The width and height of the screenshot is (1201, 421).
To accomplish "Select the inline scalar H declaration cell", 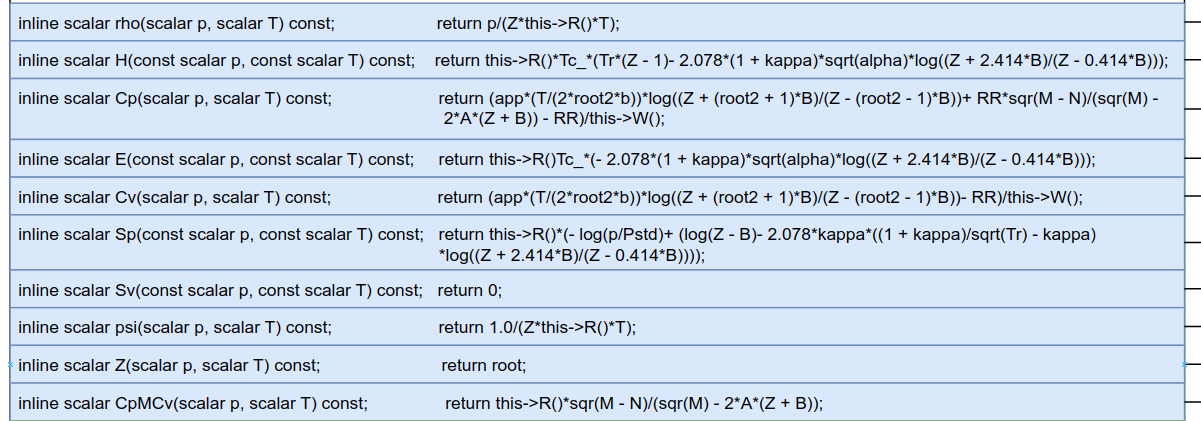I will (216, 61).
